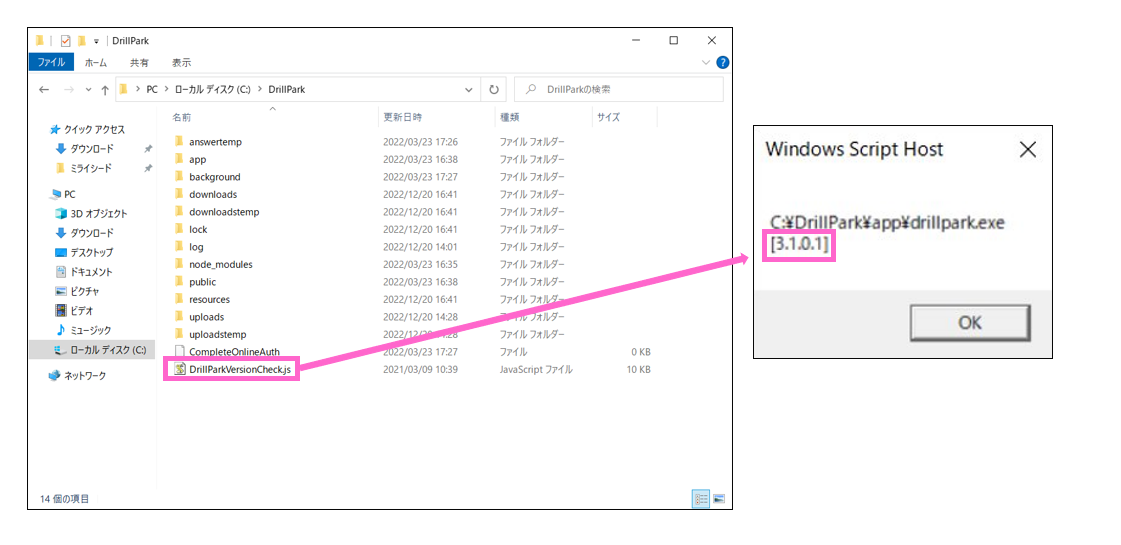Click the DrillParkVersionCheck.js script file icon
Screen dimensions: 1121x545
point(180,369)
